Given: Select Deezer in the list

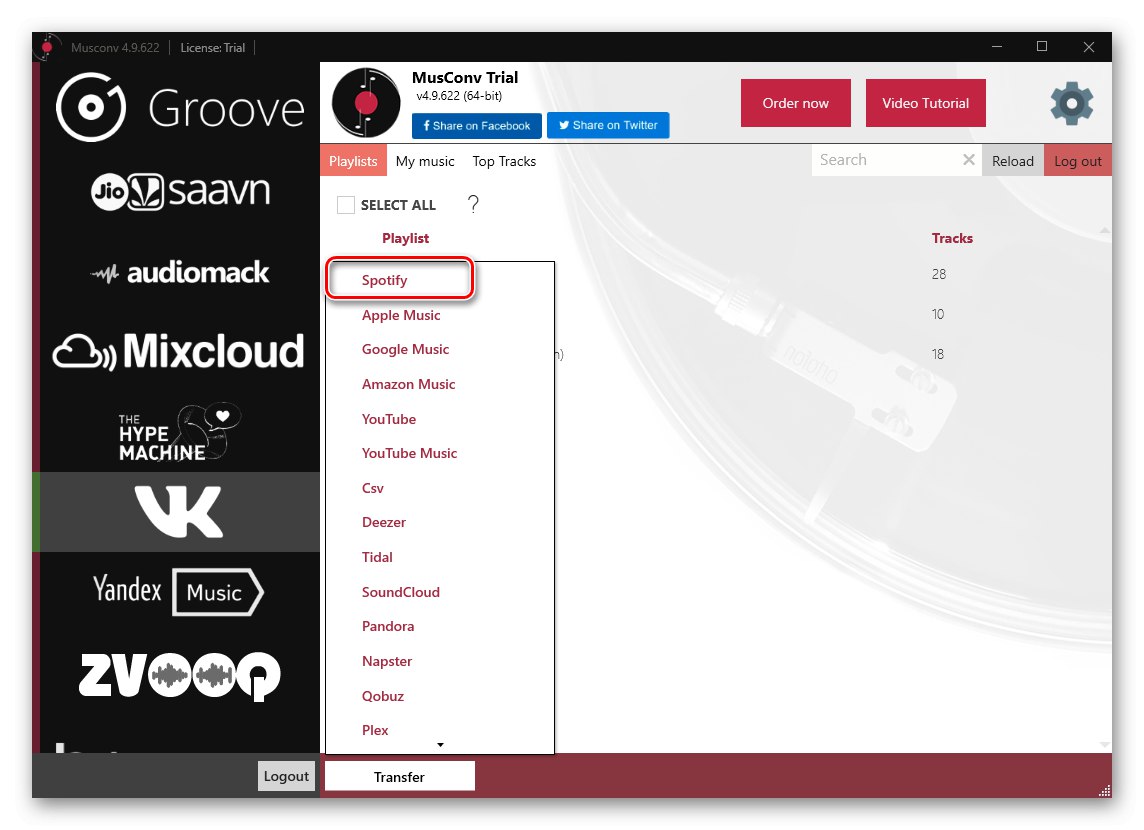Looking at the screenshot, I should (x=384, y=522).
